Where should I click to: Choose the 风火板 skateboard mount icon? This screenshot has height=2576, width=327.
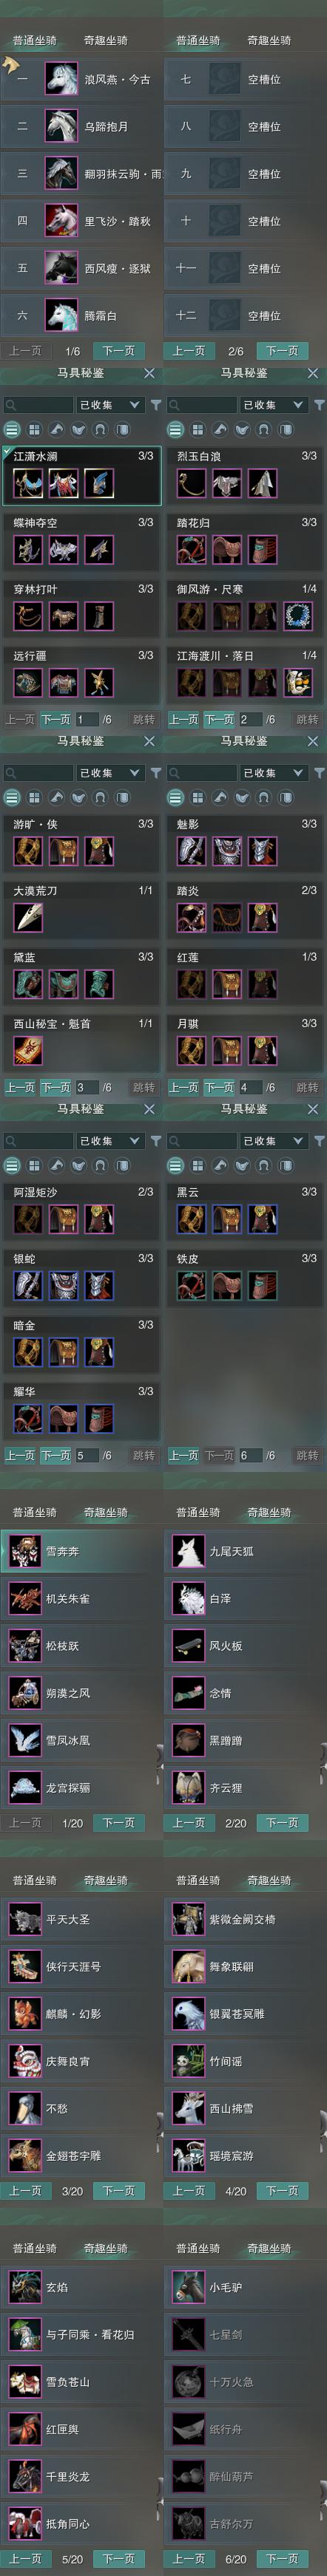[x=189, y=1645]
